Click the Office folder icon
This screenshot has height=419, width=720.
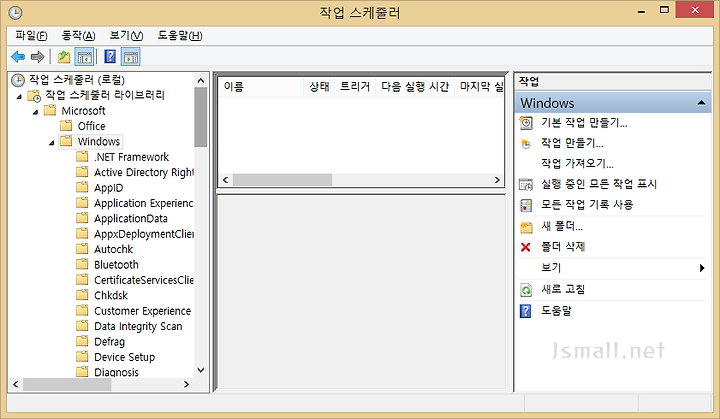click(x=67, y=125)
